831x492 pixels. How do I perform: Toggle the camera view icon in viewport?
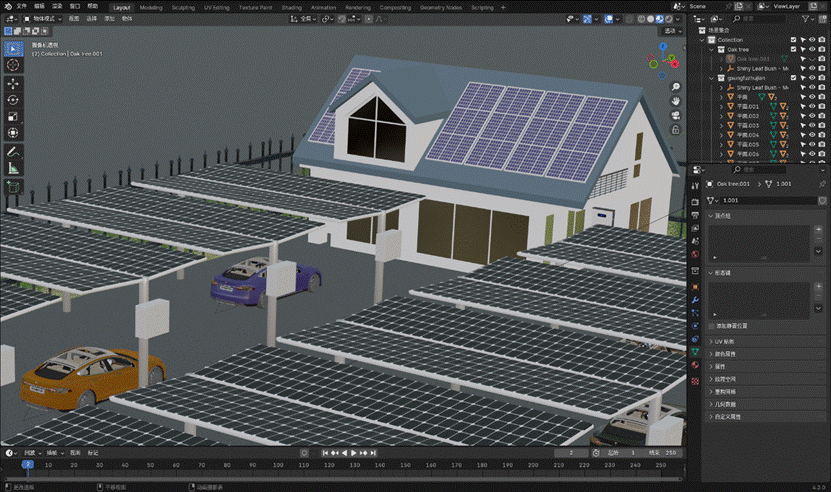pyautogui.click(x=677, y=116)
